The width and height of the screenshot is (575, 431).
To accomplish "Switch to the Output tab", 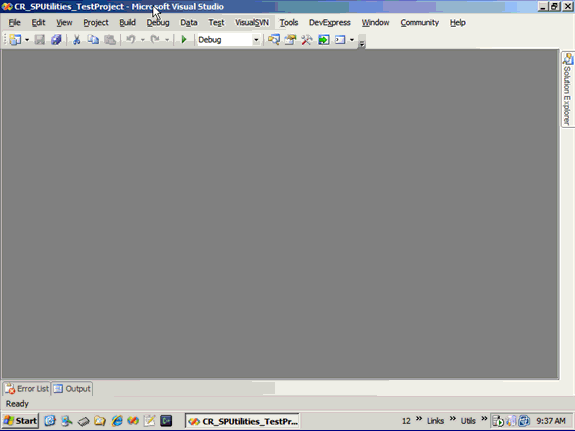I will point(72,388).
